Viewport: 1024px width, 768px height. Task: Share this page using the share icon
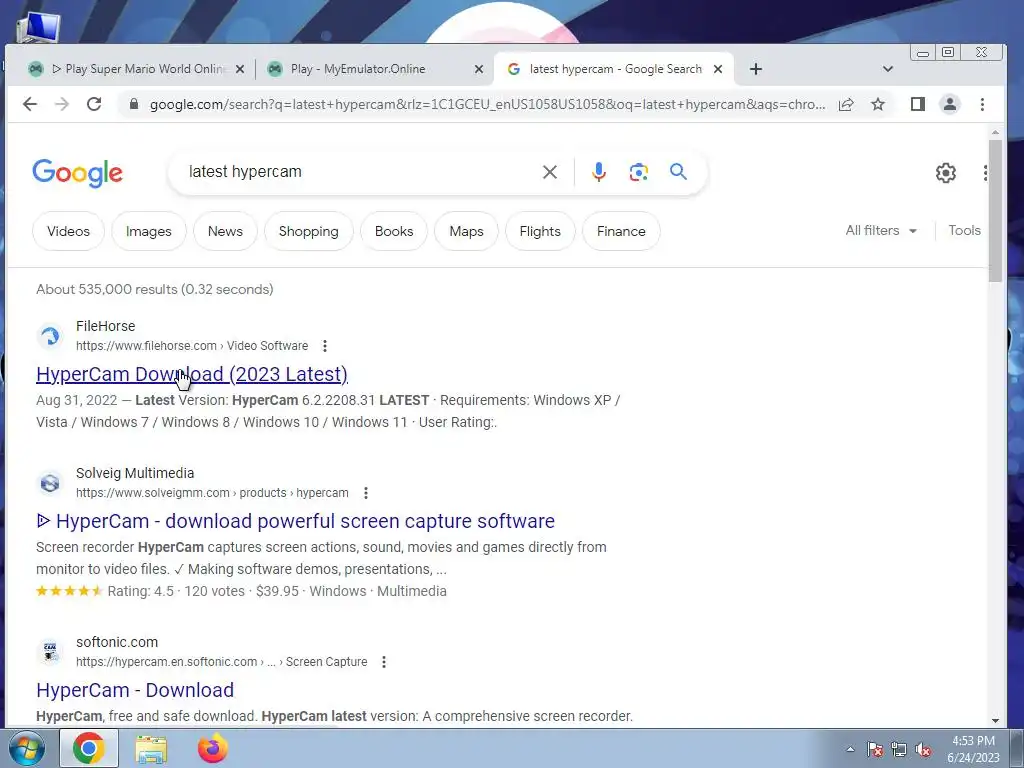[x=846, y=104]
